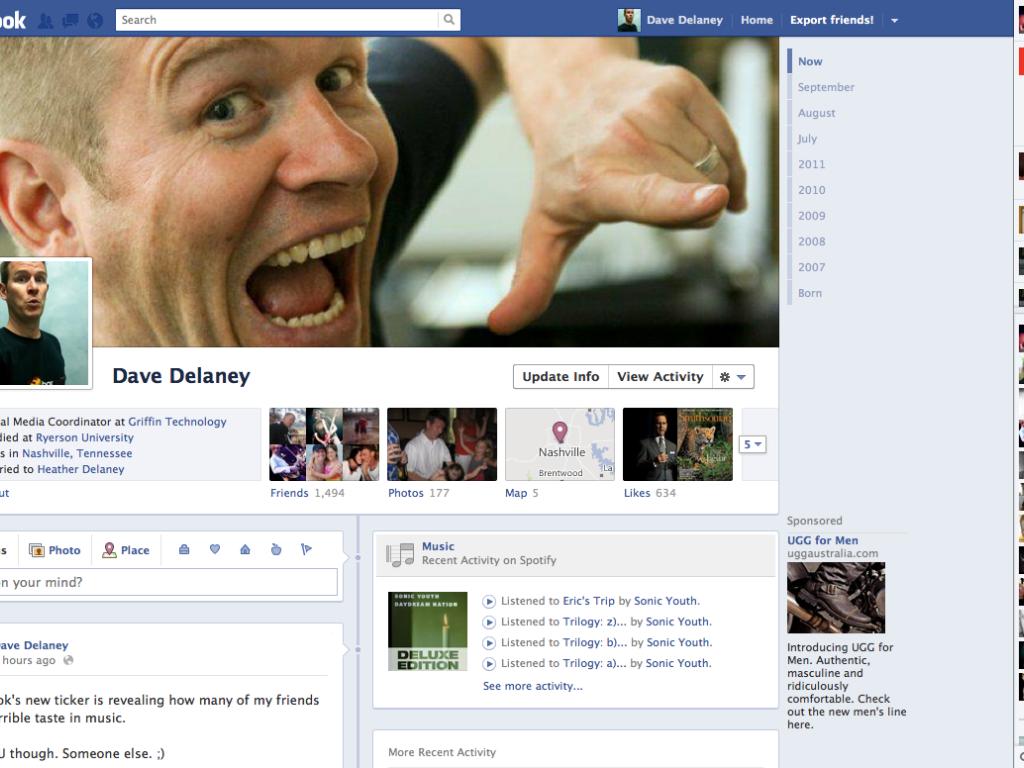Click the search magnifier icon
1024x768 pixels.
pyautogui.click(x=449, y=19)
